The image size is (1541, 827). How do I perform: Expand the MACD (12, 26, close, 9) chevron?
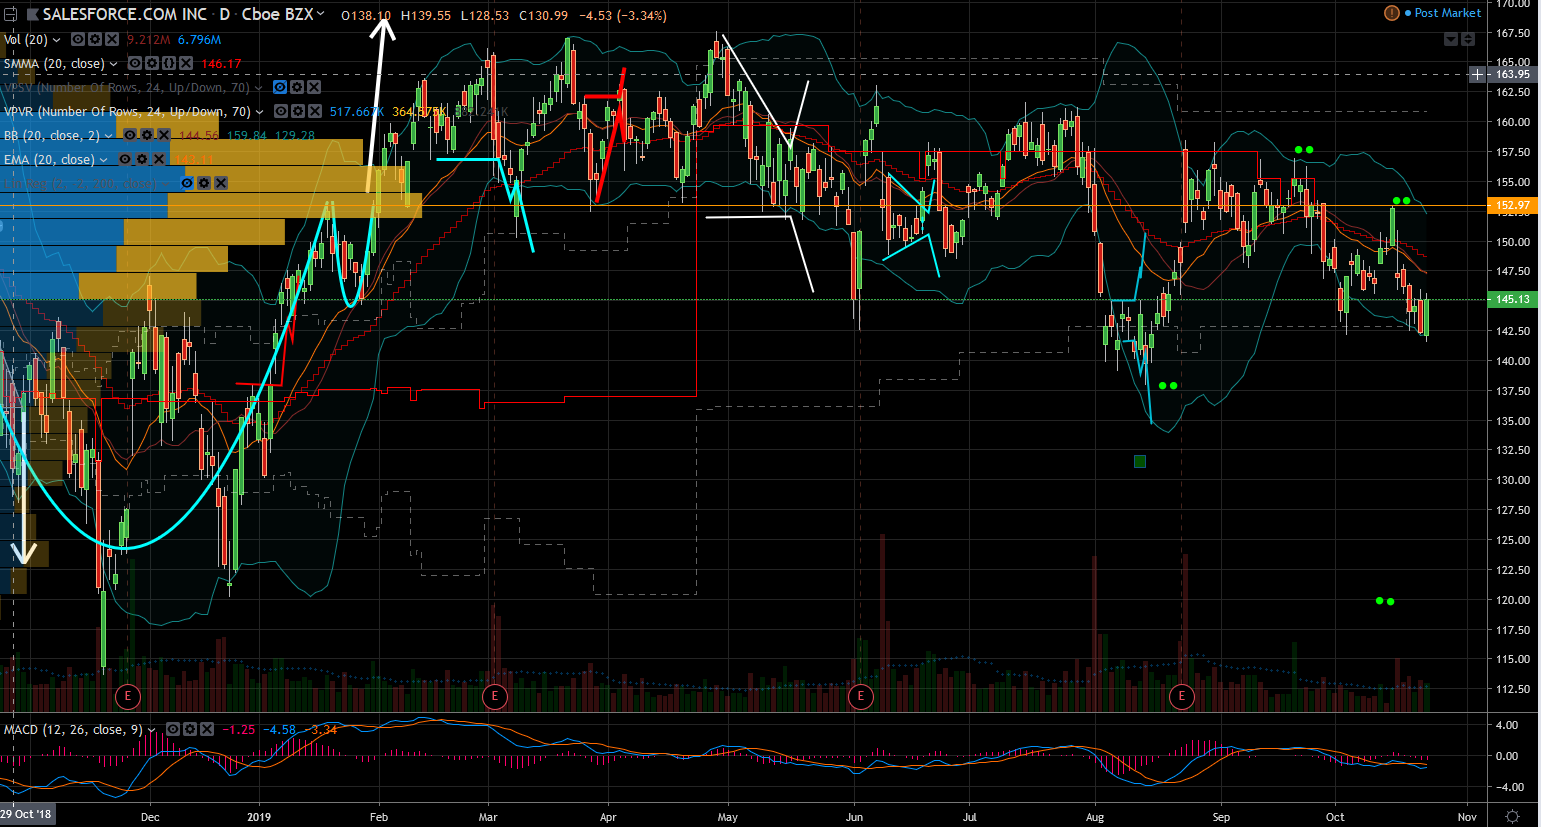[x=152, y=731]
